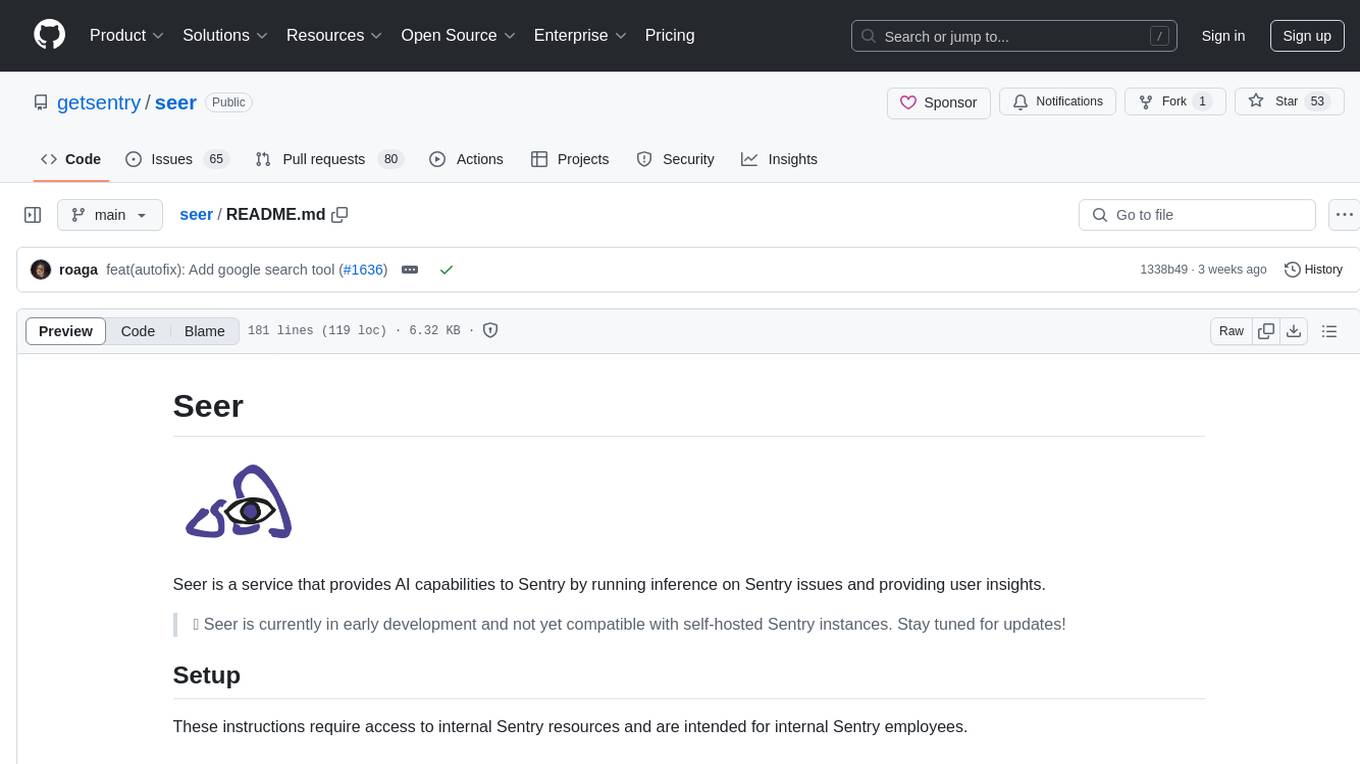This screenshot has height=764, width=1360.
Task: Click the Sign up button
Action: tap(1307, 36)
